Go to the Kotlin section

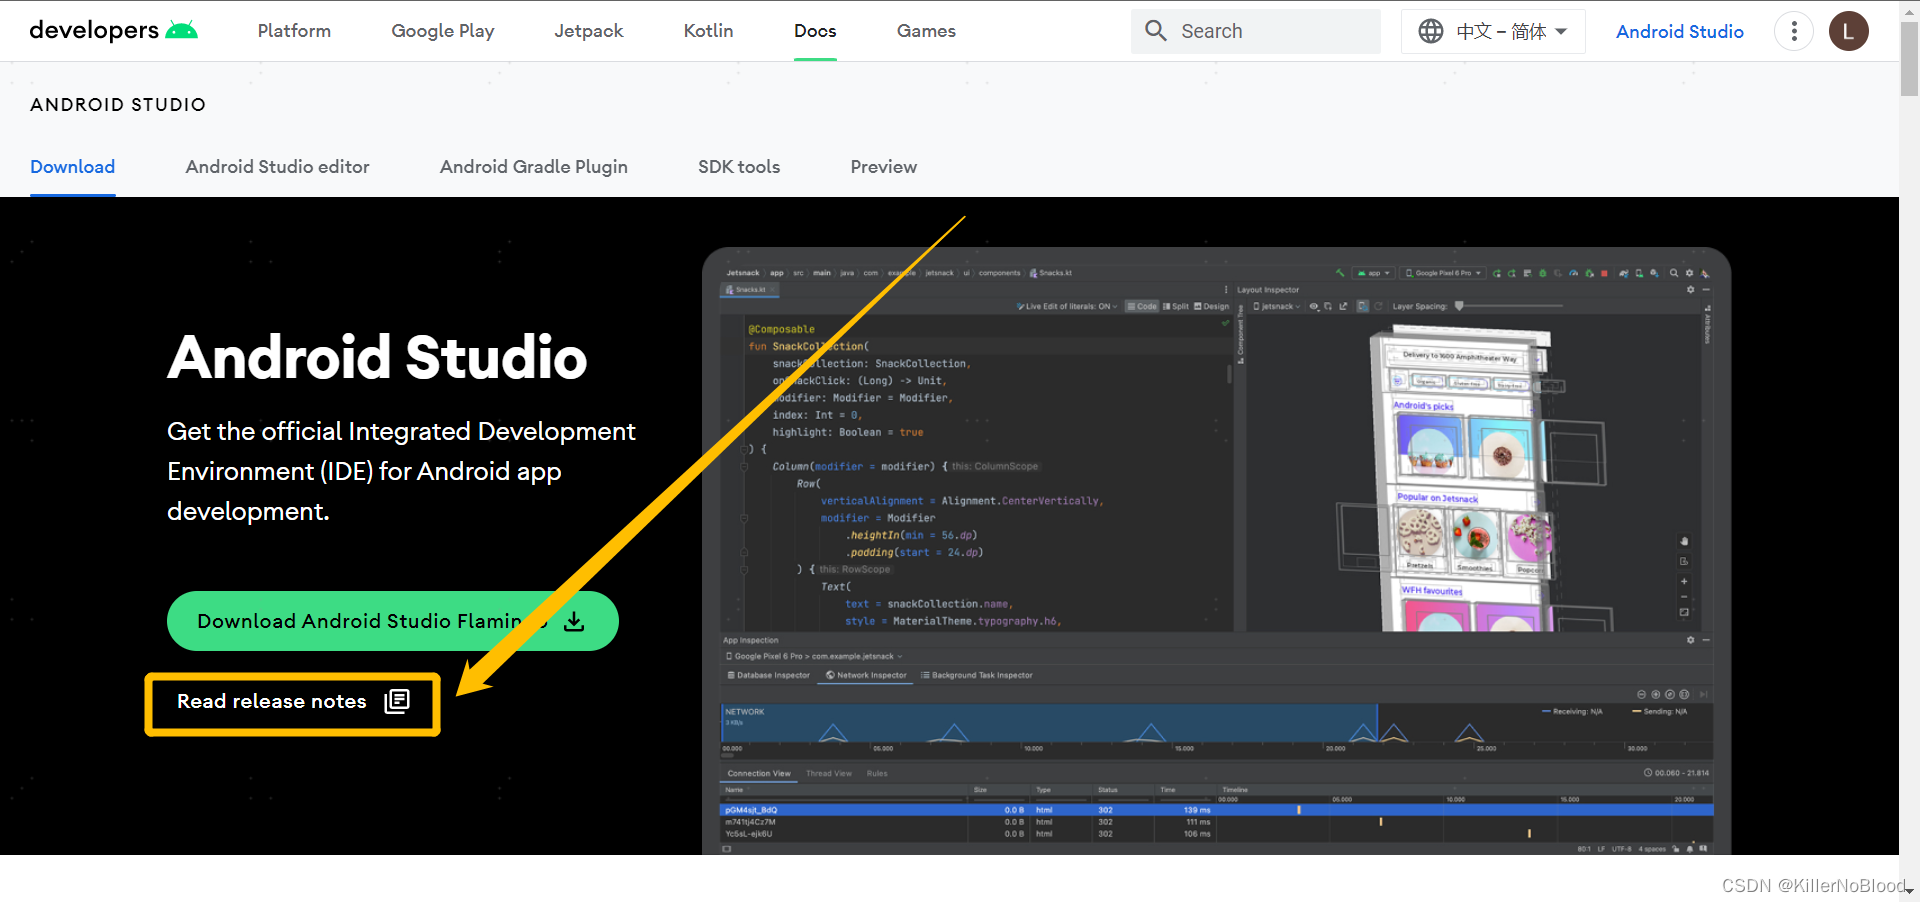[708, 31]
